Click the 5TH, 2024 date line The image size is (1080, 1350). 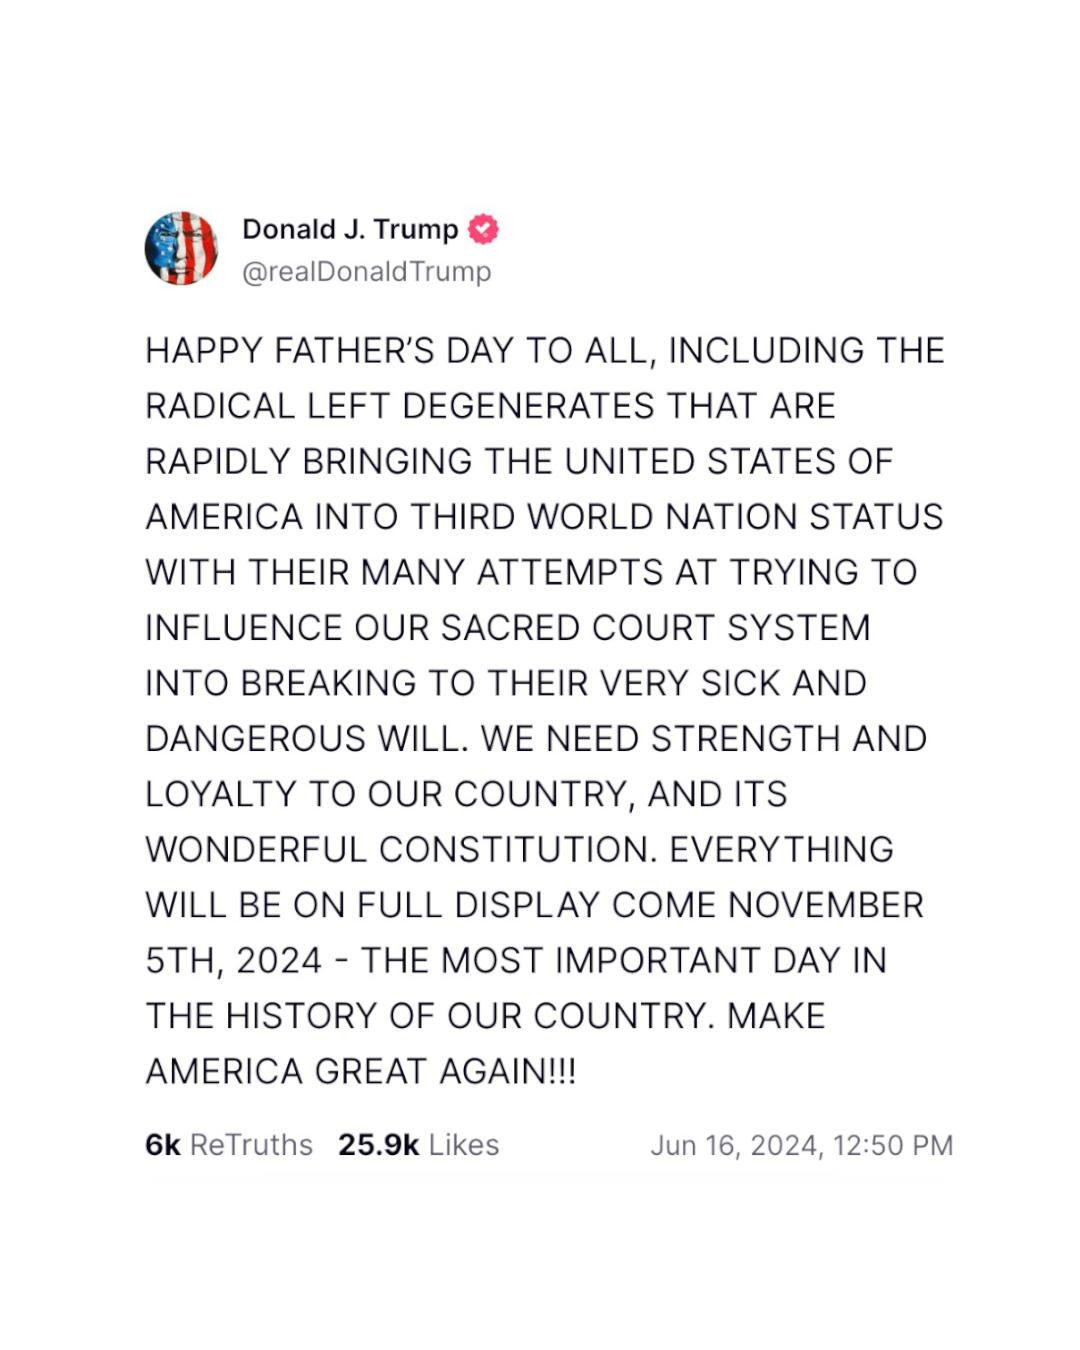516,960
